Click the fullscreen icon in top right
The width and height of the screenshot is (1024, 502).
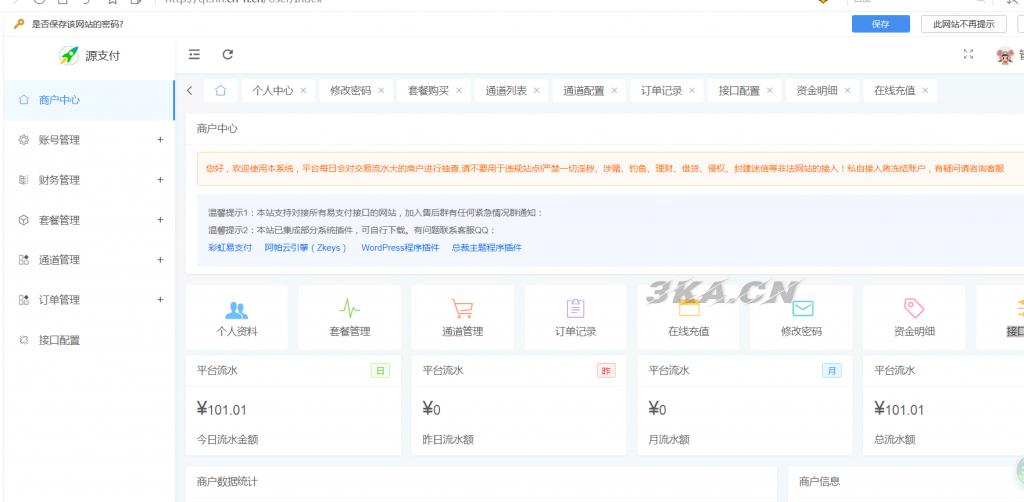coord(967,55)
